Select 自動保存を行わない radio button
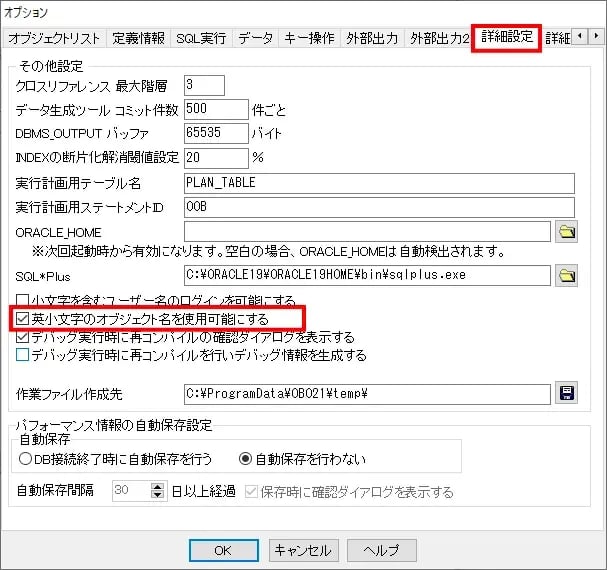The image size is (607, 570). pos(244,459)
